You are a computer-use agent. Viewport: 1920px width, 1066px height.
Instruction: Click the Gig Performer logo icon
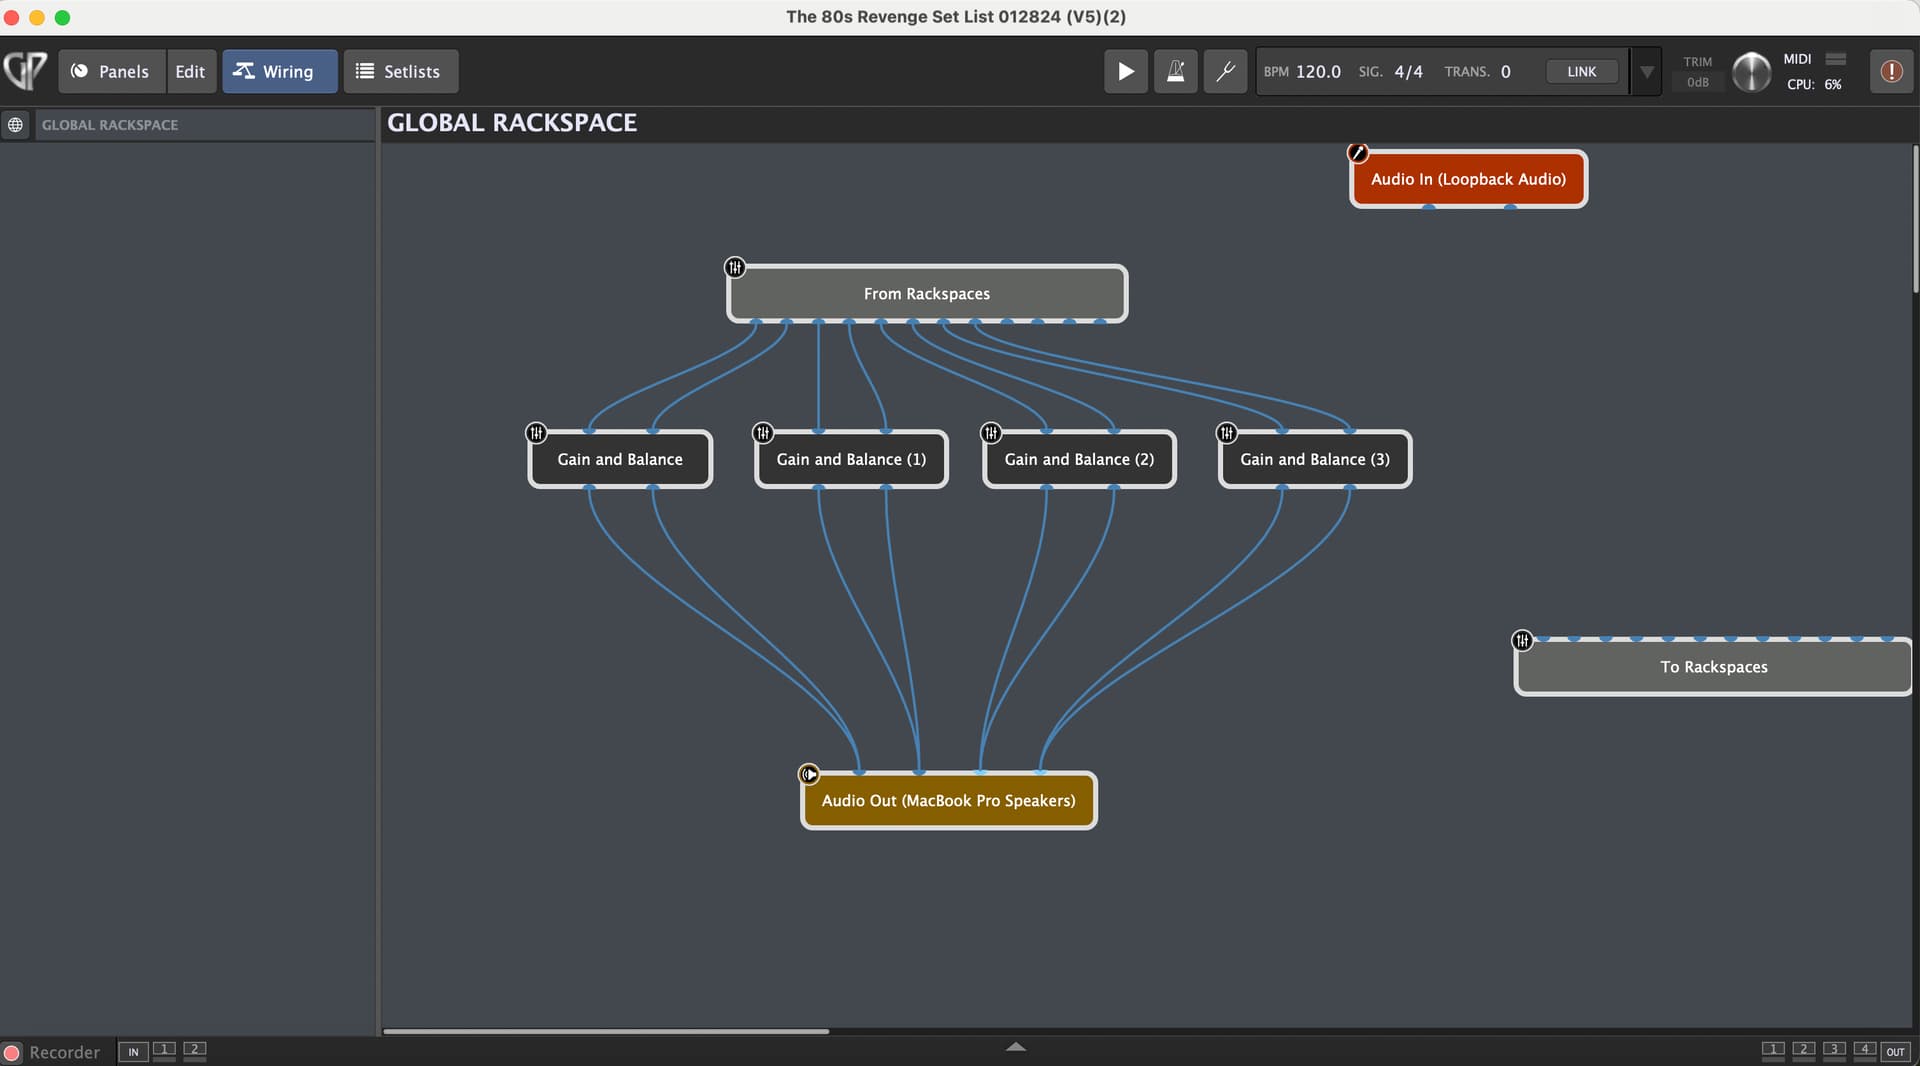[26, 71]
